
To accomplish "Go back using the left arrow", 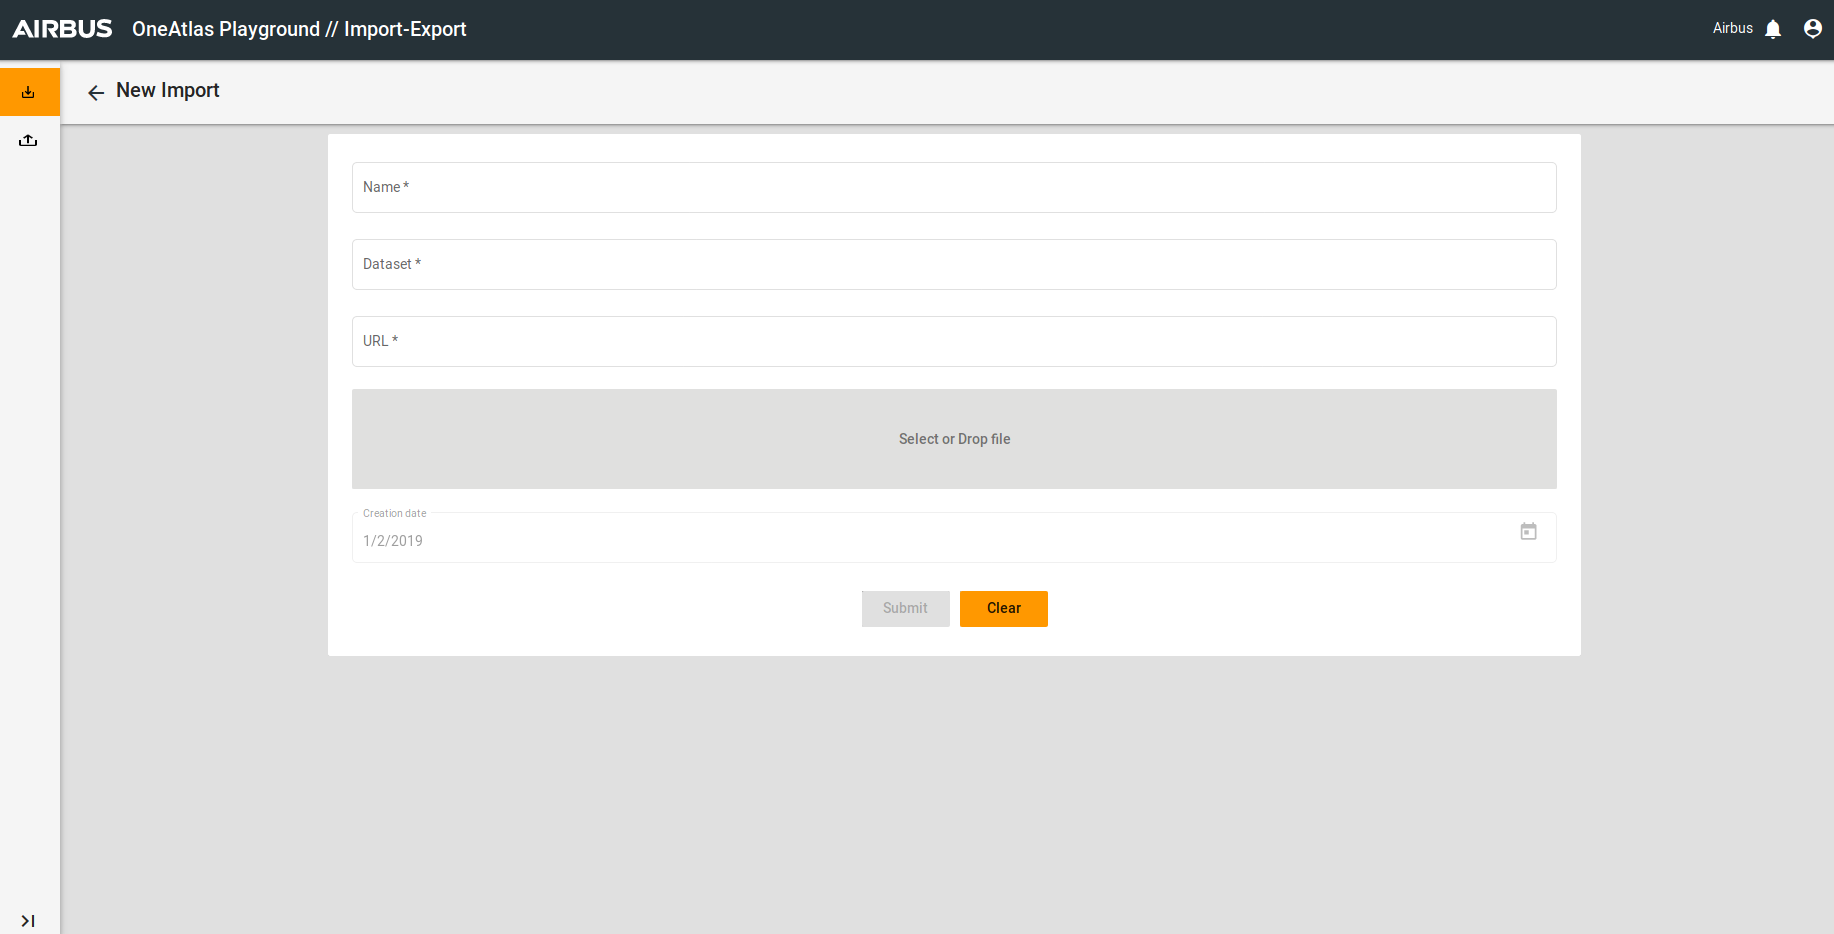I will point(96,93).
